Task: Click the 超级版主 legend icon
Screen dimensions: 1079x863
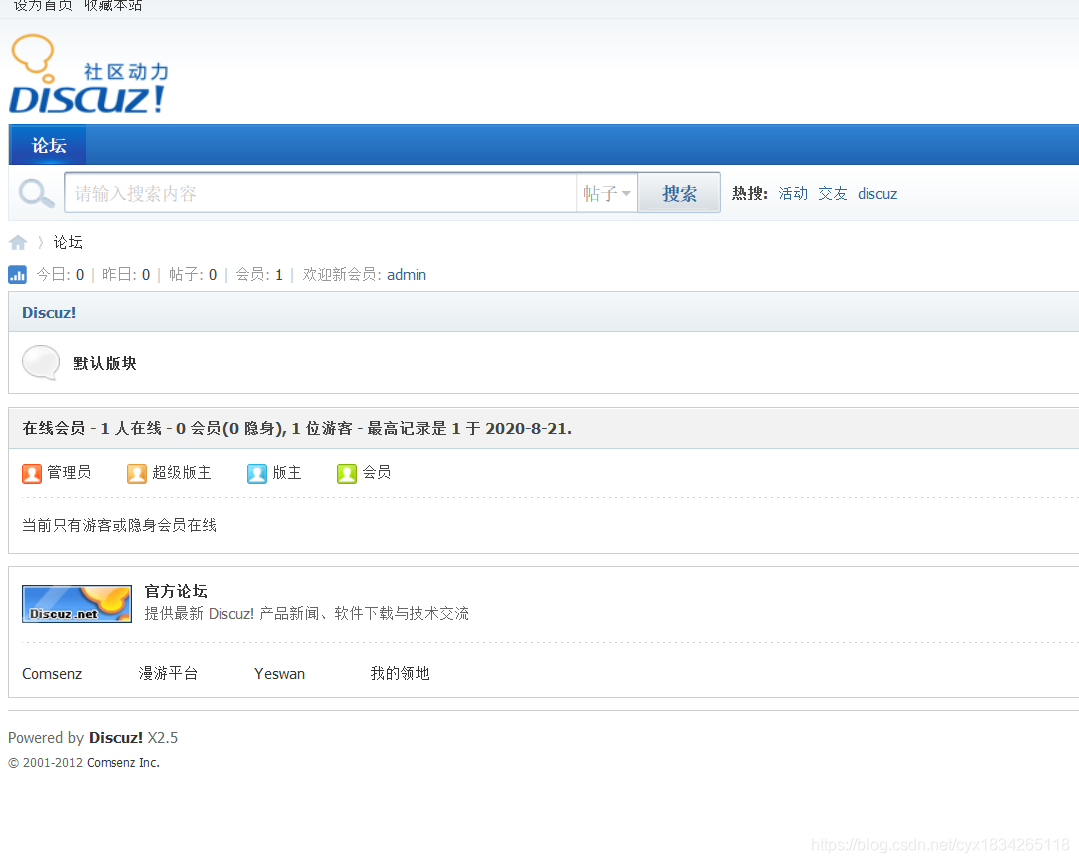Action: [137, 473]
